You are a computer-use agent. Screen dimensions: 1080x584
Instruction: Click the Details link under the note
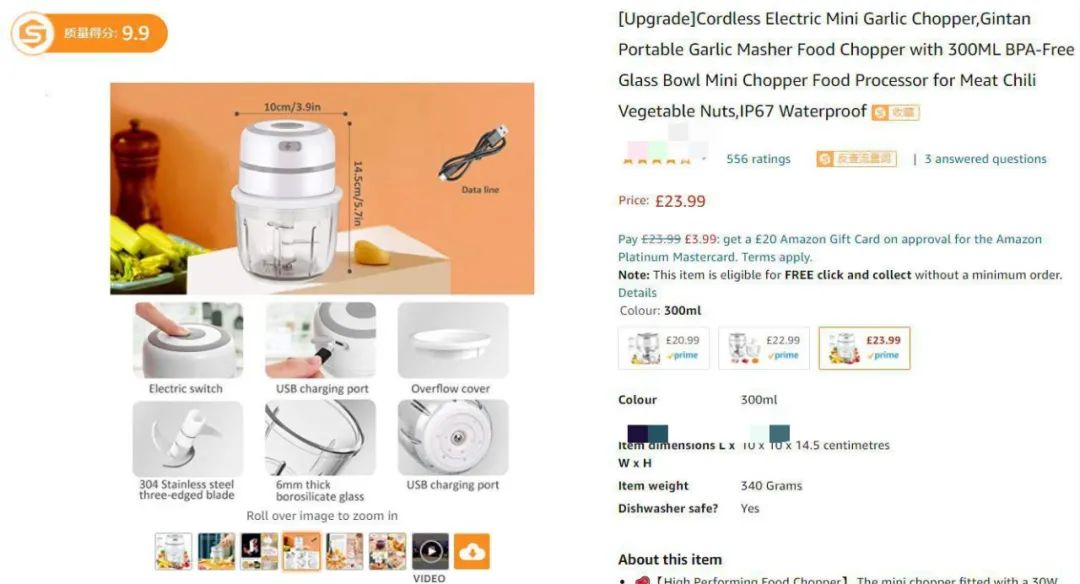[637, 293]
